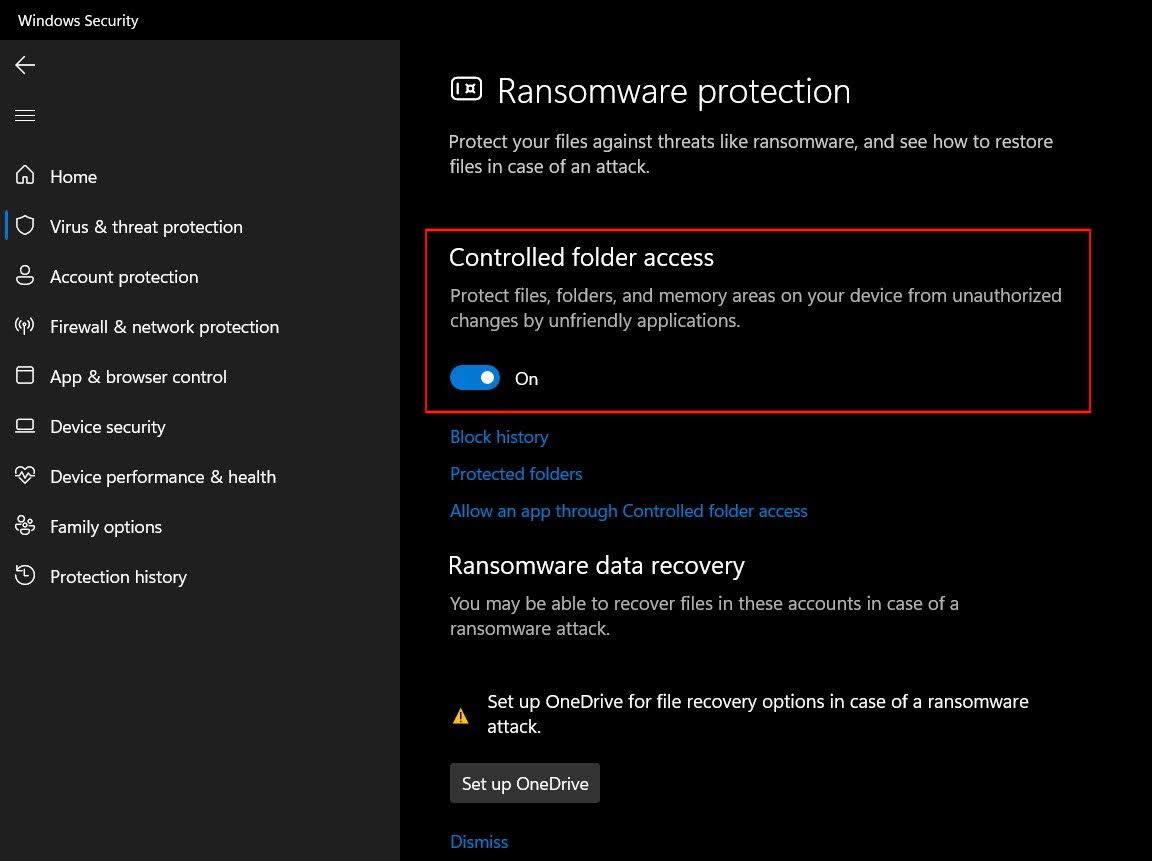Open the hamburger navigation menu
The height and width of the screenshot is (861, 1152).
25,116
